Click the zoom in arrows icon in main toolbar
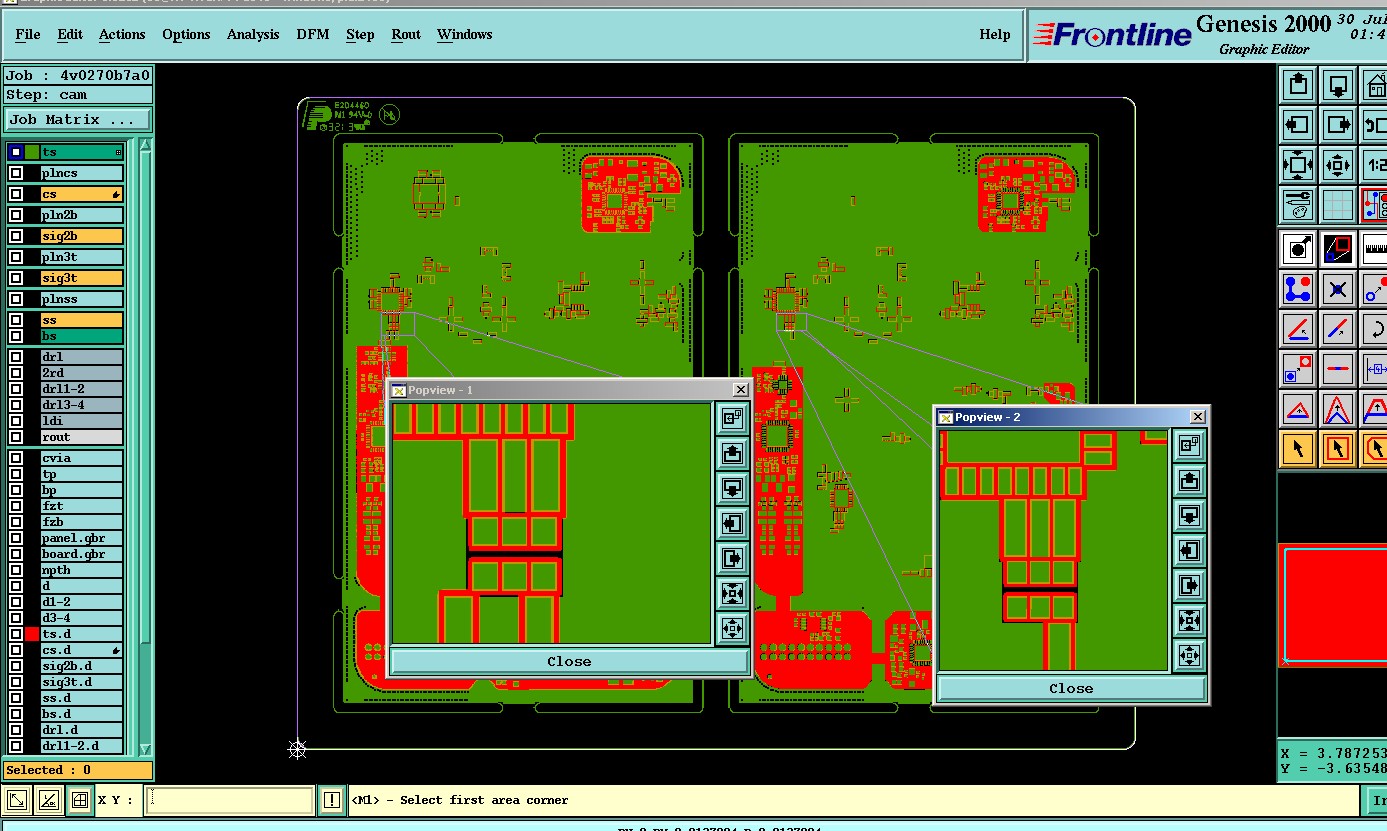Screen dimensions: 1387x831 click(x=1298, y=165)
